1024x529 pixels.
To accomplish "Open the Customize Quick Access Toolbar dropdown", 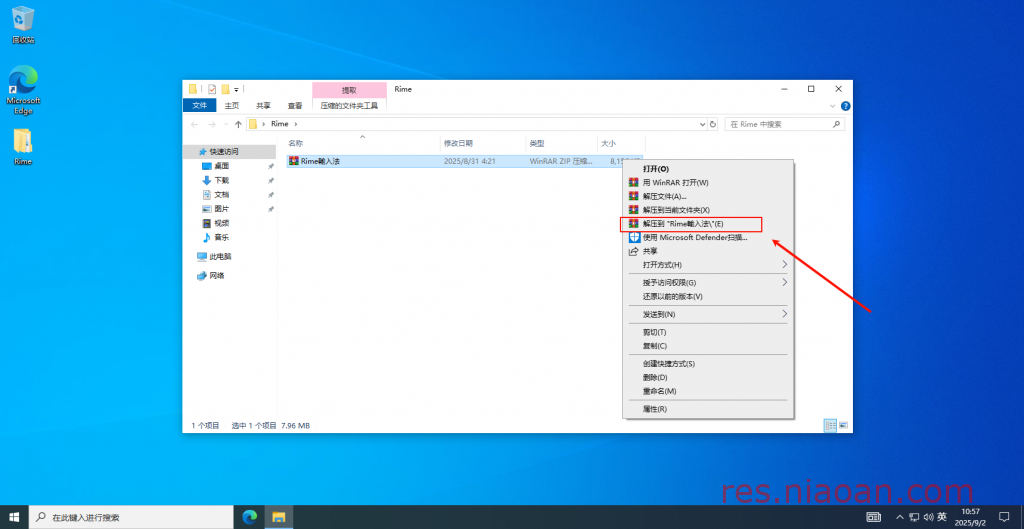I will (x=236, y=89).
